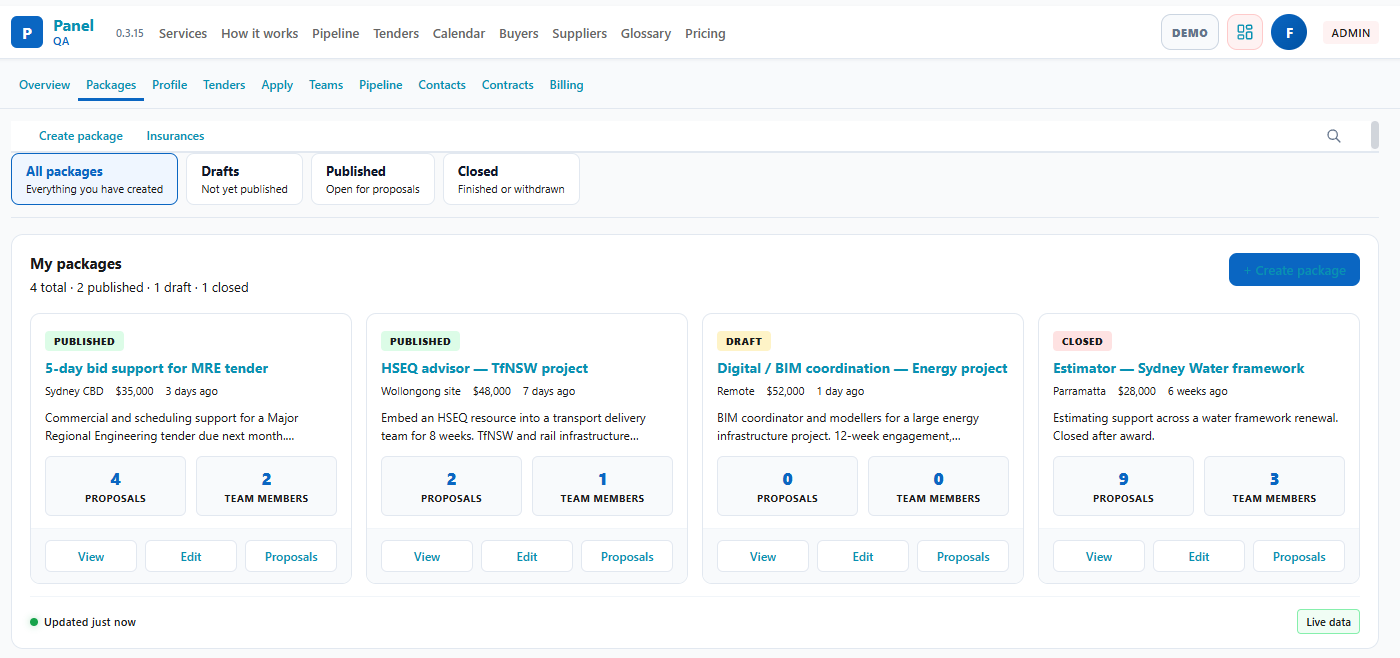View the 5-day bid support package

pos(91,557)
